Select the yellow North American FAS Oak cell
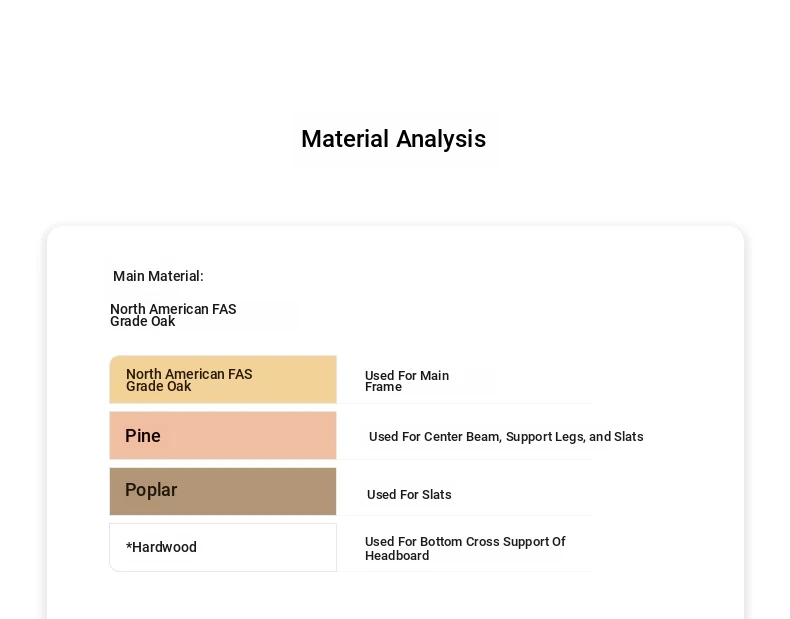The image size is (790, 619). [222, 380]
